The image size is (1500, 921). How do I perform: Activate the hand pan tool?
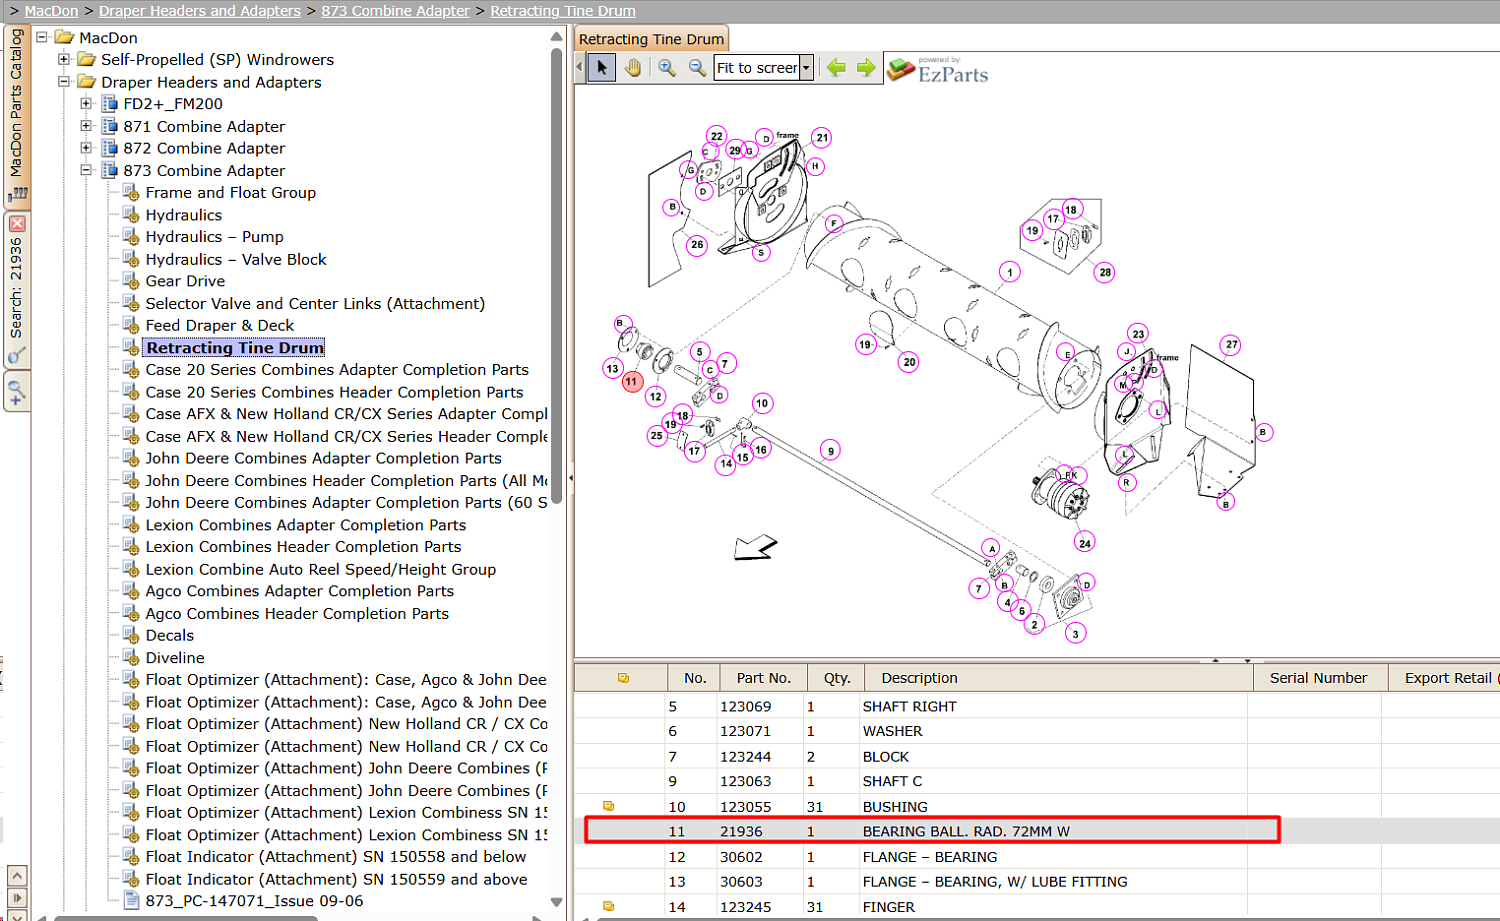[633, 68]
